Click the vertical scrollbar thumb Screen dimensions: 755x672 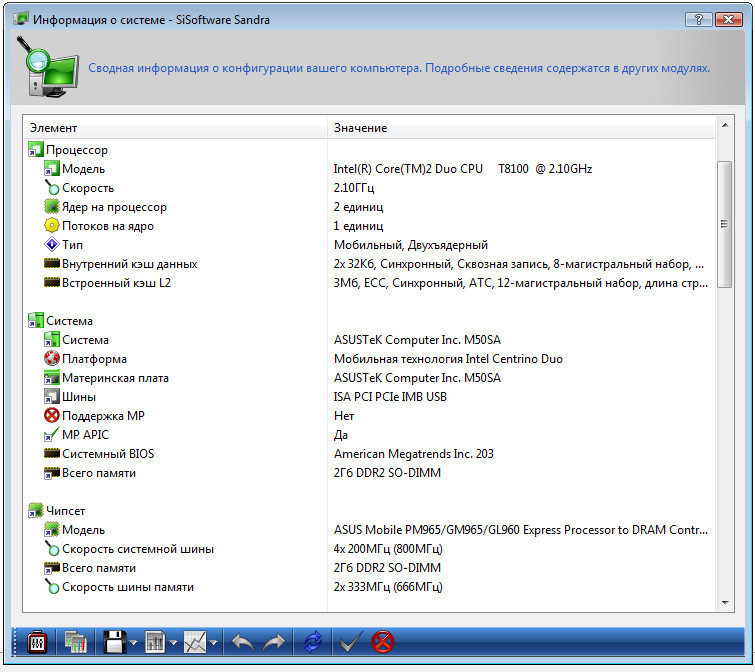coord(725,224)
